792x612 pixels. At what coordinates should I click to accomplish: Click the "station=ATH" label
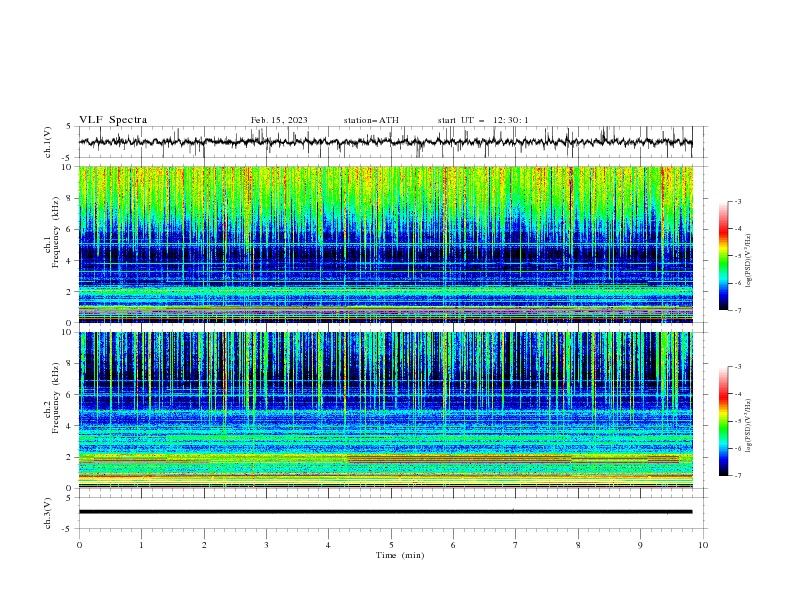[371, 120]
